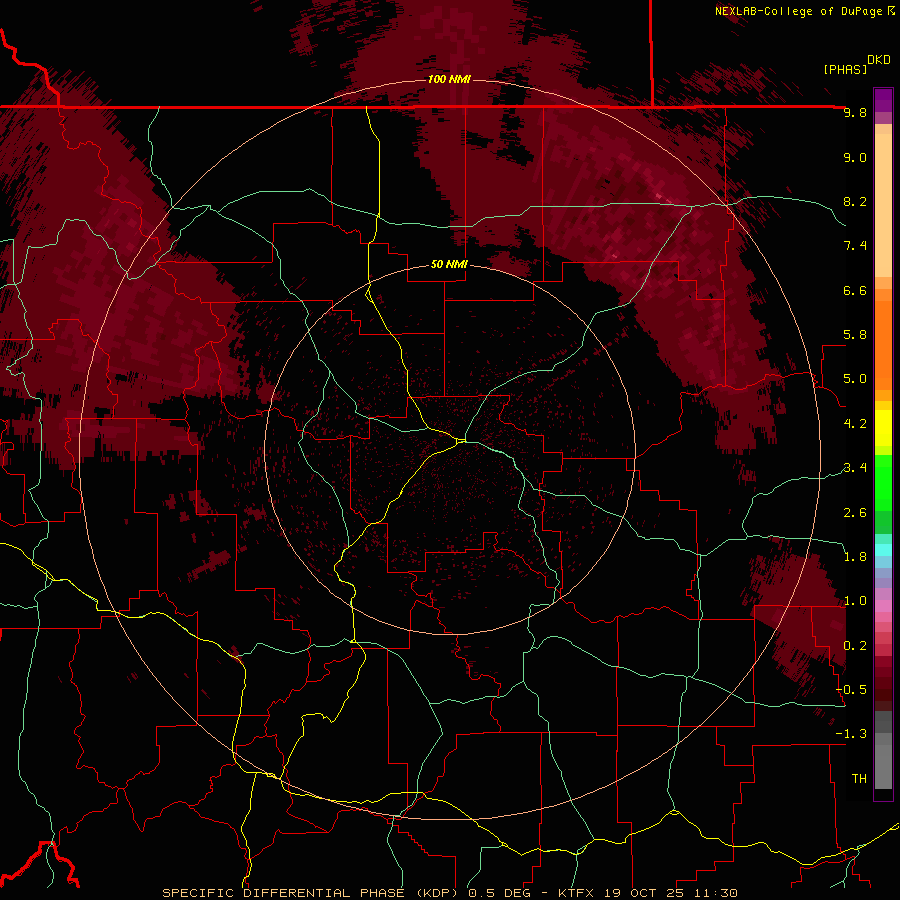Click the NEXLAB-College of DuPage credit text

799,11
